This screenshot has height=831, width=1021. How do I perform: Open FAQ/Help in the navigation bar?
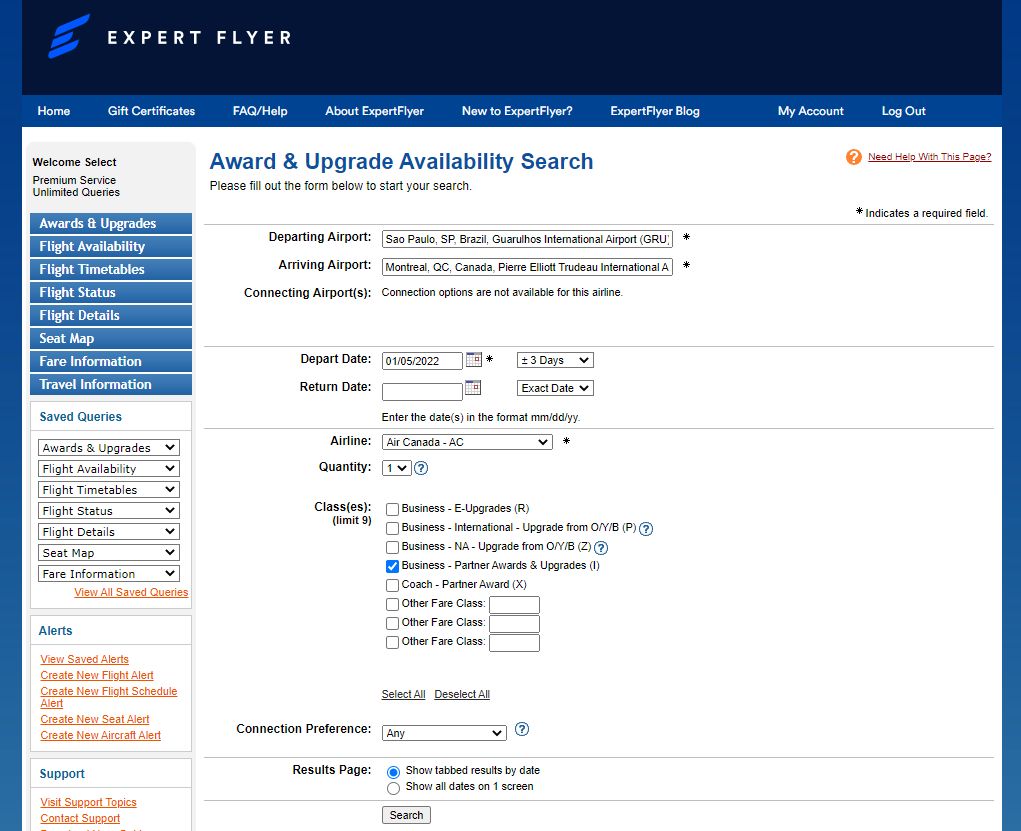coord(260,111)
